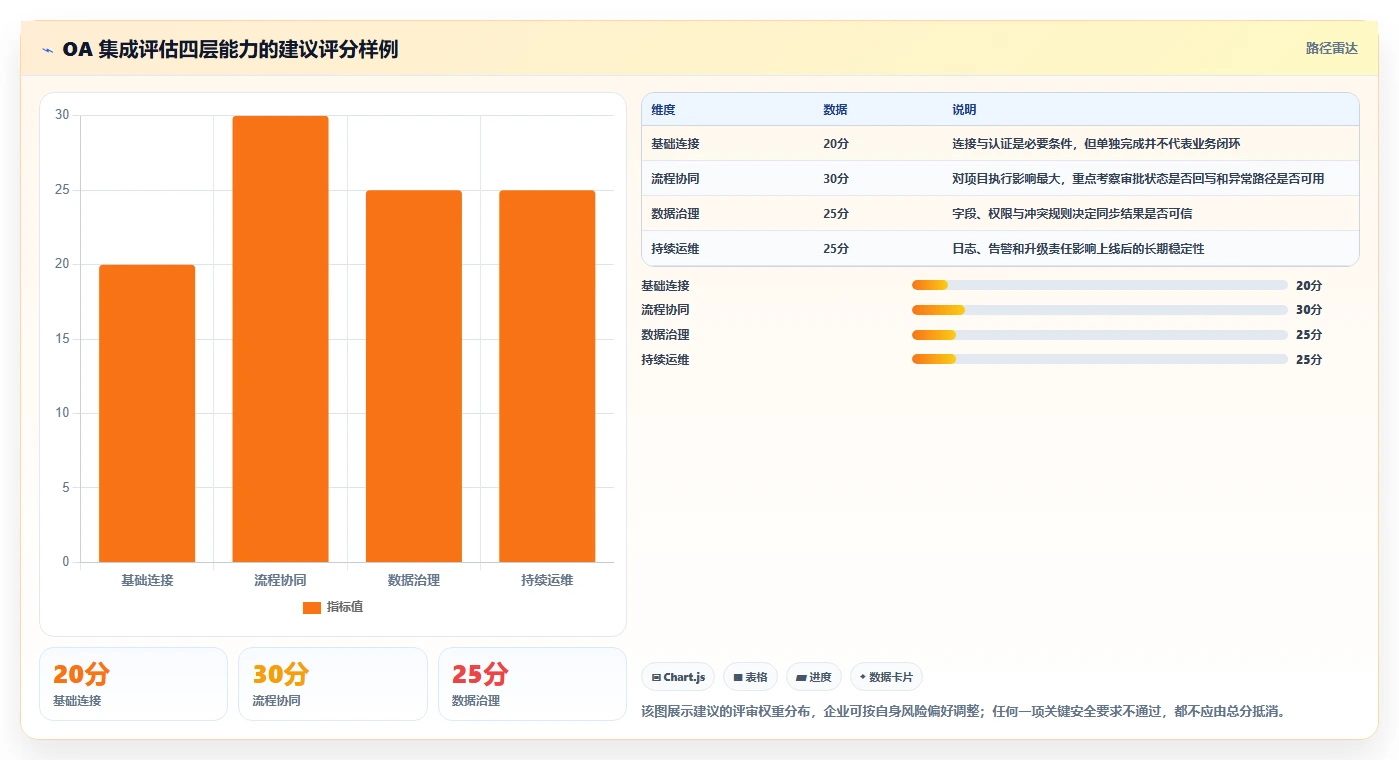Click the 持续运维 progress bar
Screen dimensions: 1399x760
1099,359
